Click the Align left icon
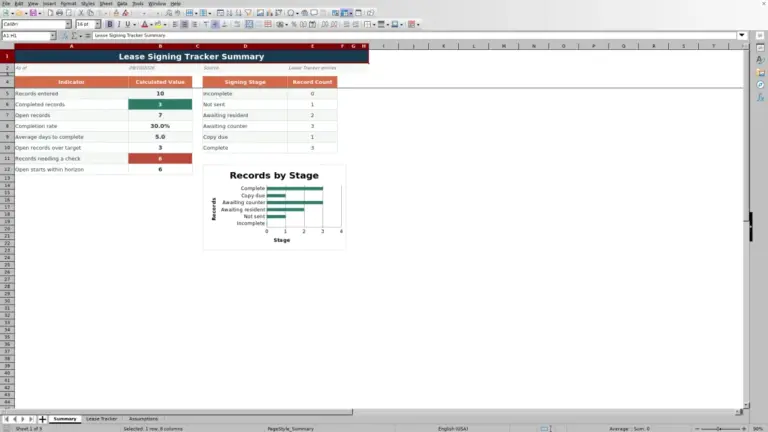 [175, 24]
